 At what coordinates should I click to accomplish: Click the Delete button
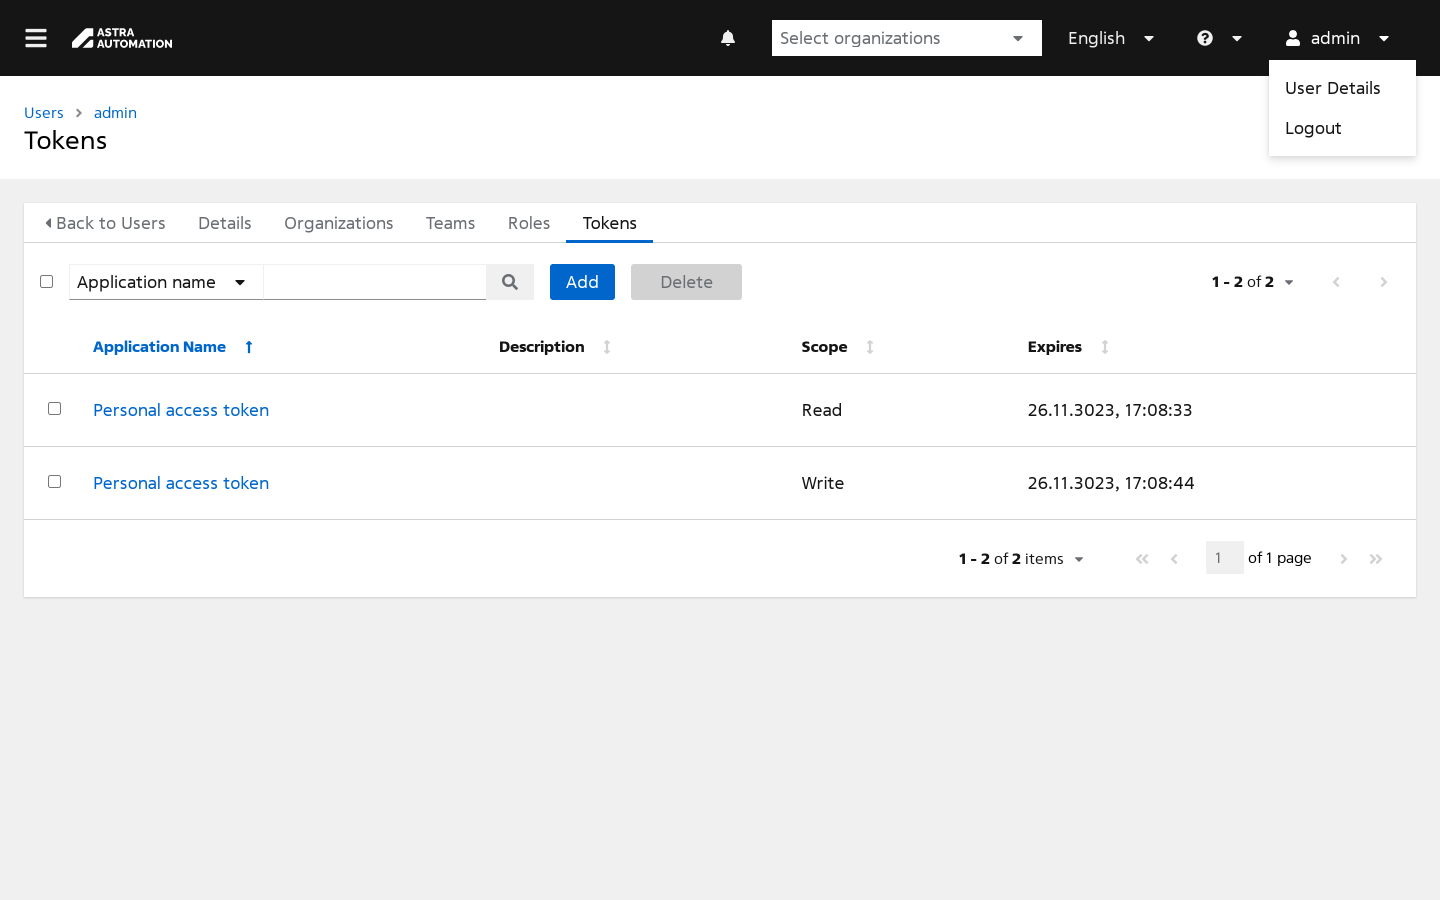686,282
